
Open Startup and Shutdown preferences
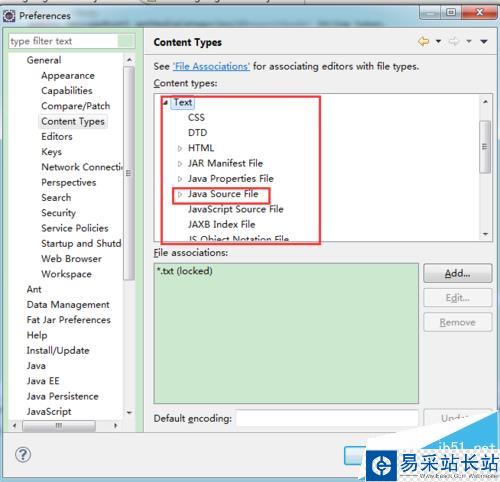(x=81, y=244)
